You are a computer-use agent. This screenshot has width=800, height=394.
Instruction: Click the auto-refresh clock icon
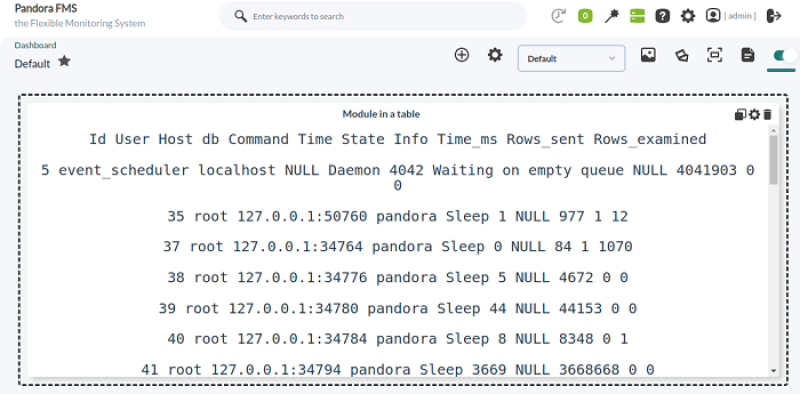(559, 16)
